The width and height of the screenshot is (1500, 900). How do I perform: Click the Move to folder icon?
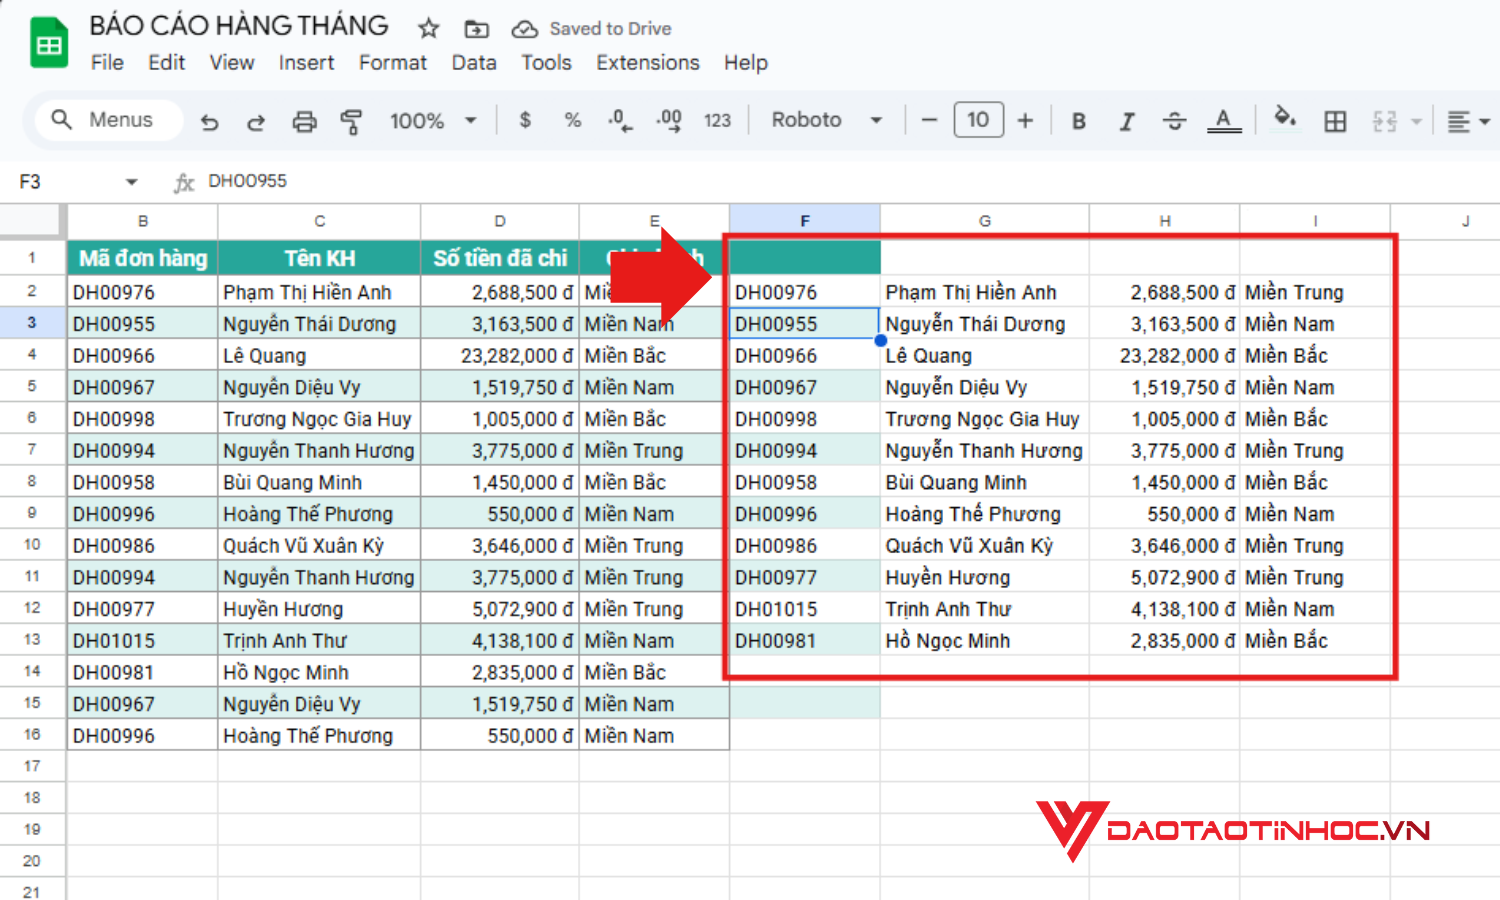(477, 28)
